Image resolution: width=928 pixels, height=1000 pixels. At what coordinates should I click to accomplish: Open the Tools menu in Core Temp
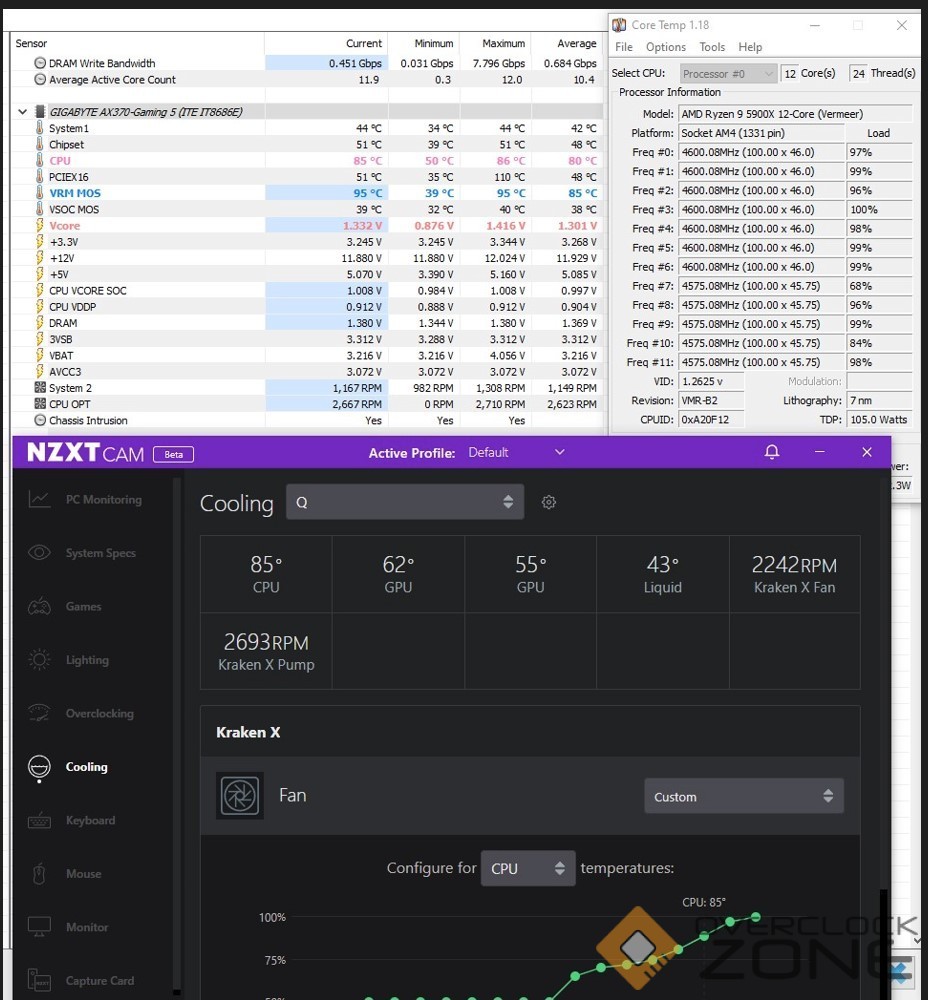point(712,47)
